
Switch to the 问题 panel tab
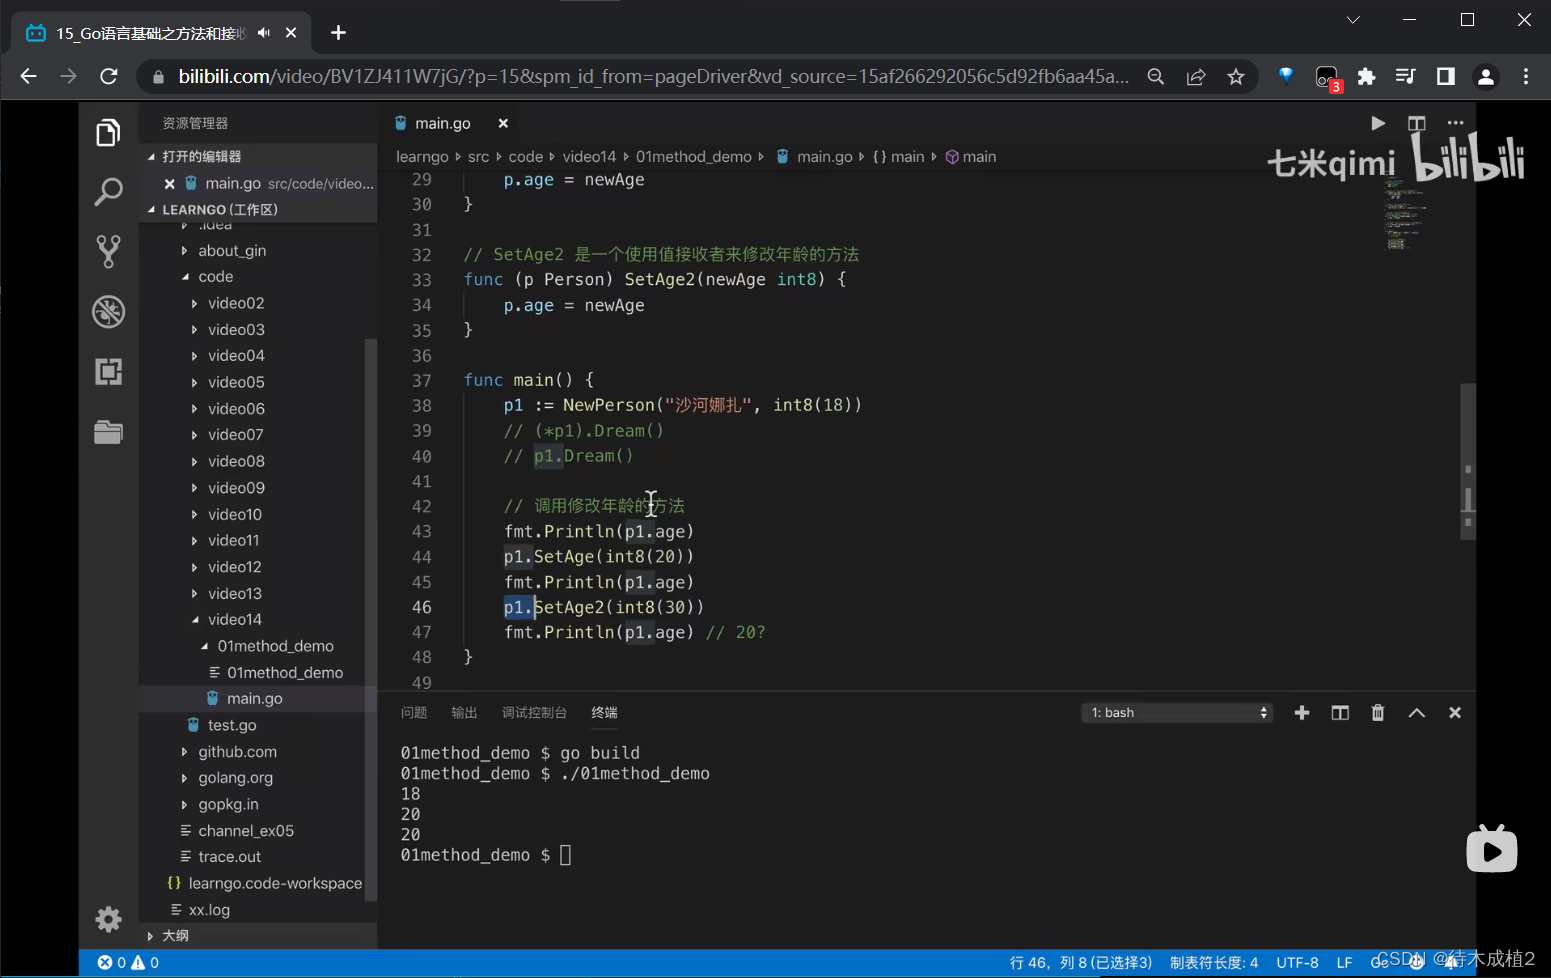pos(414,712)
